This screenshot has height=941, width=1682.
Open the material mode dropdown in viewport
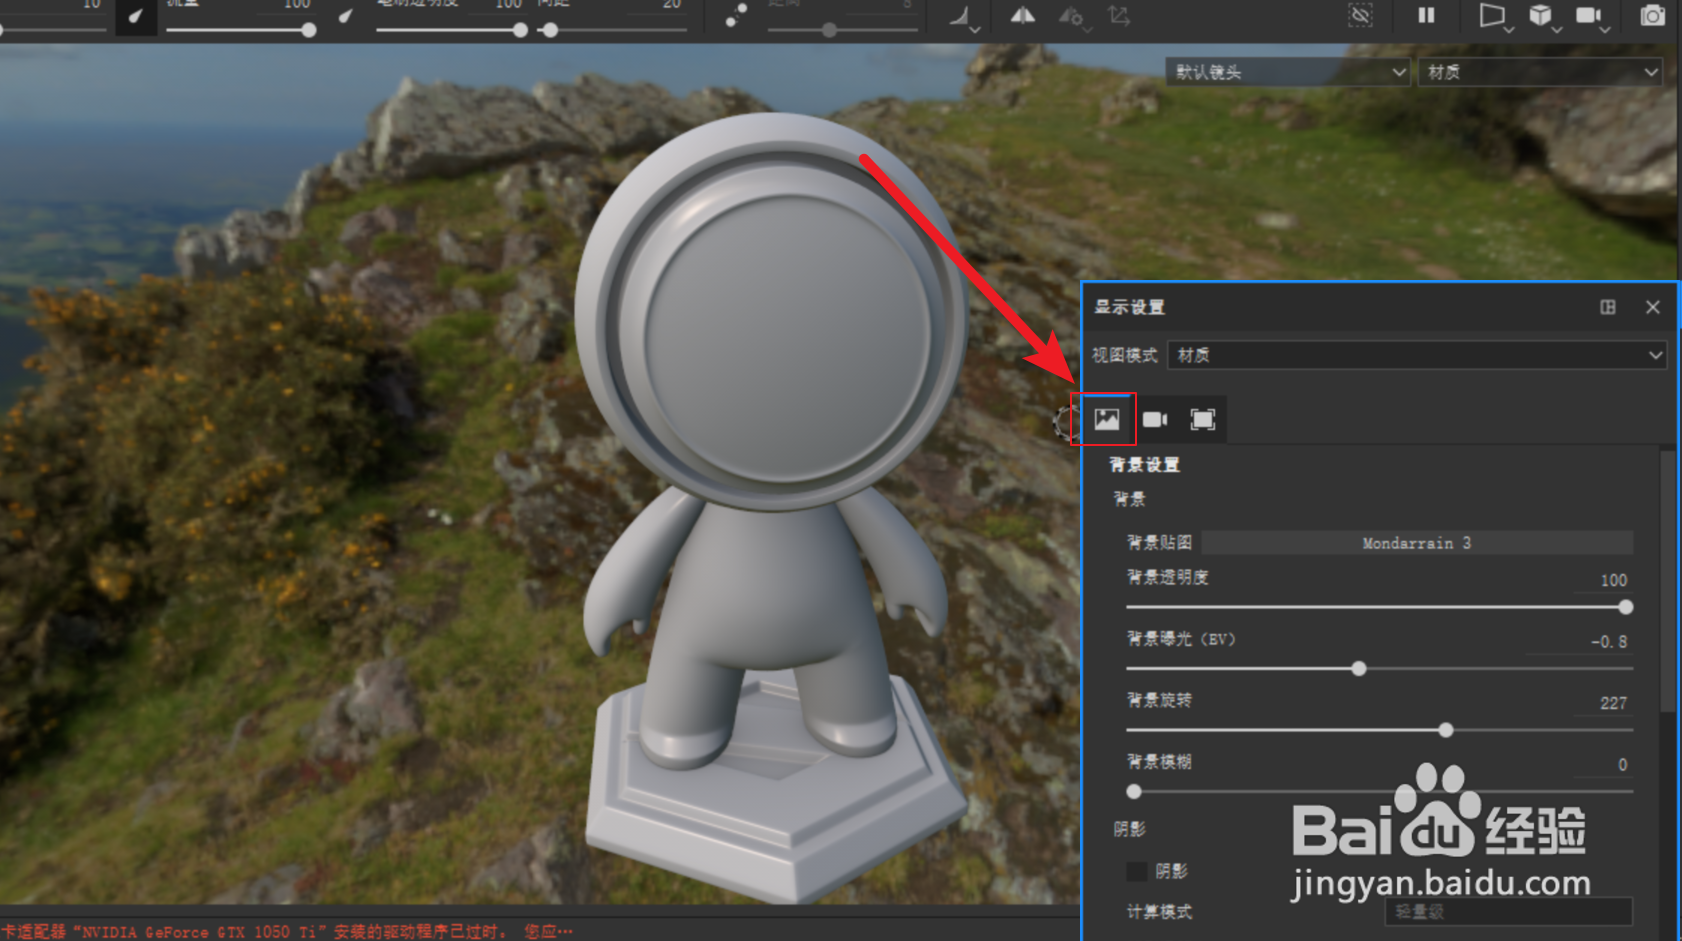pos(1540,72)
